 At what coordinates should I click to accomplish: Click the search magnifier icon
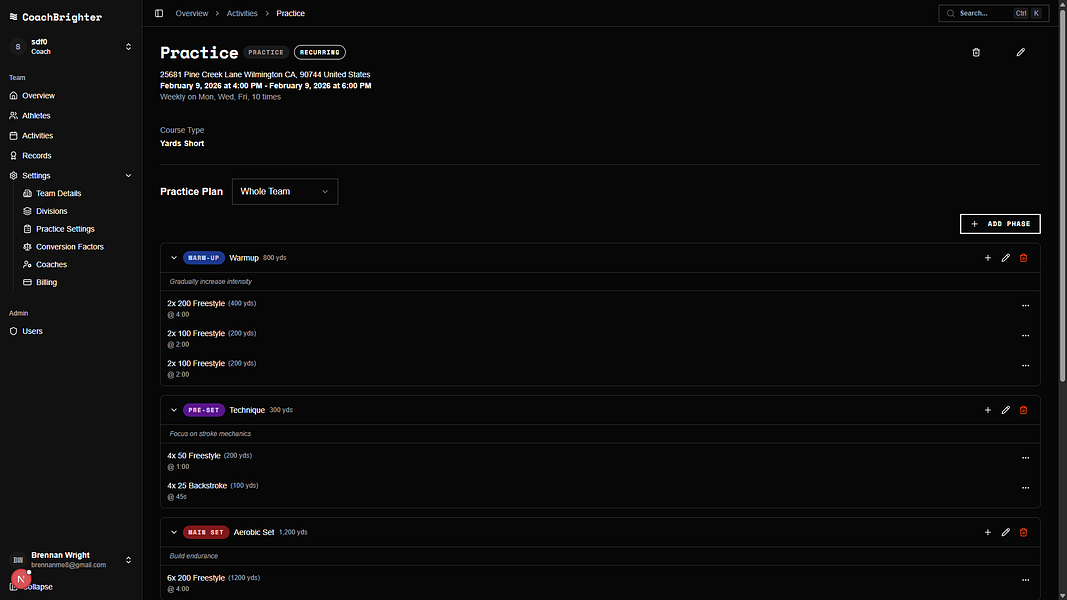[951, 13]
